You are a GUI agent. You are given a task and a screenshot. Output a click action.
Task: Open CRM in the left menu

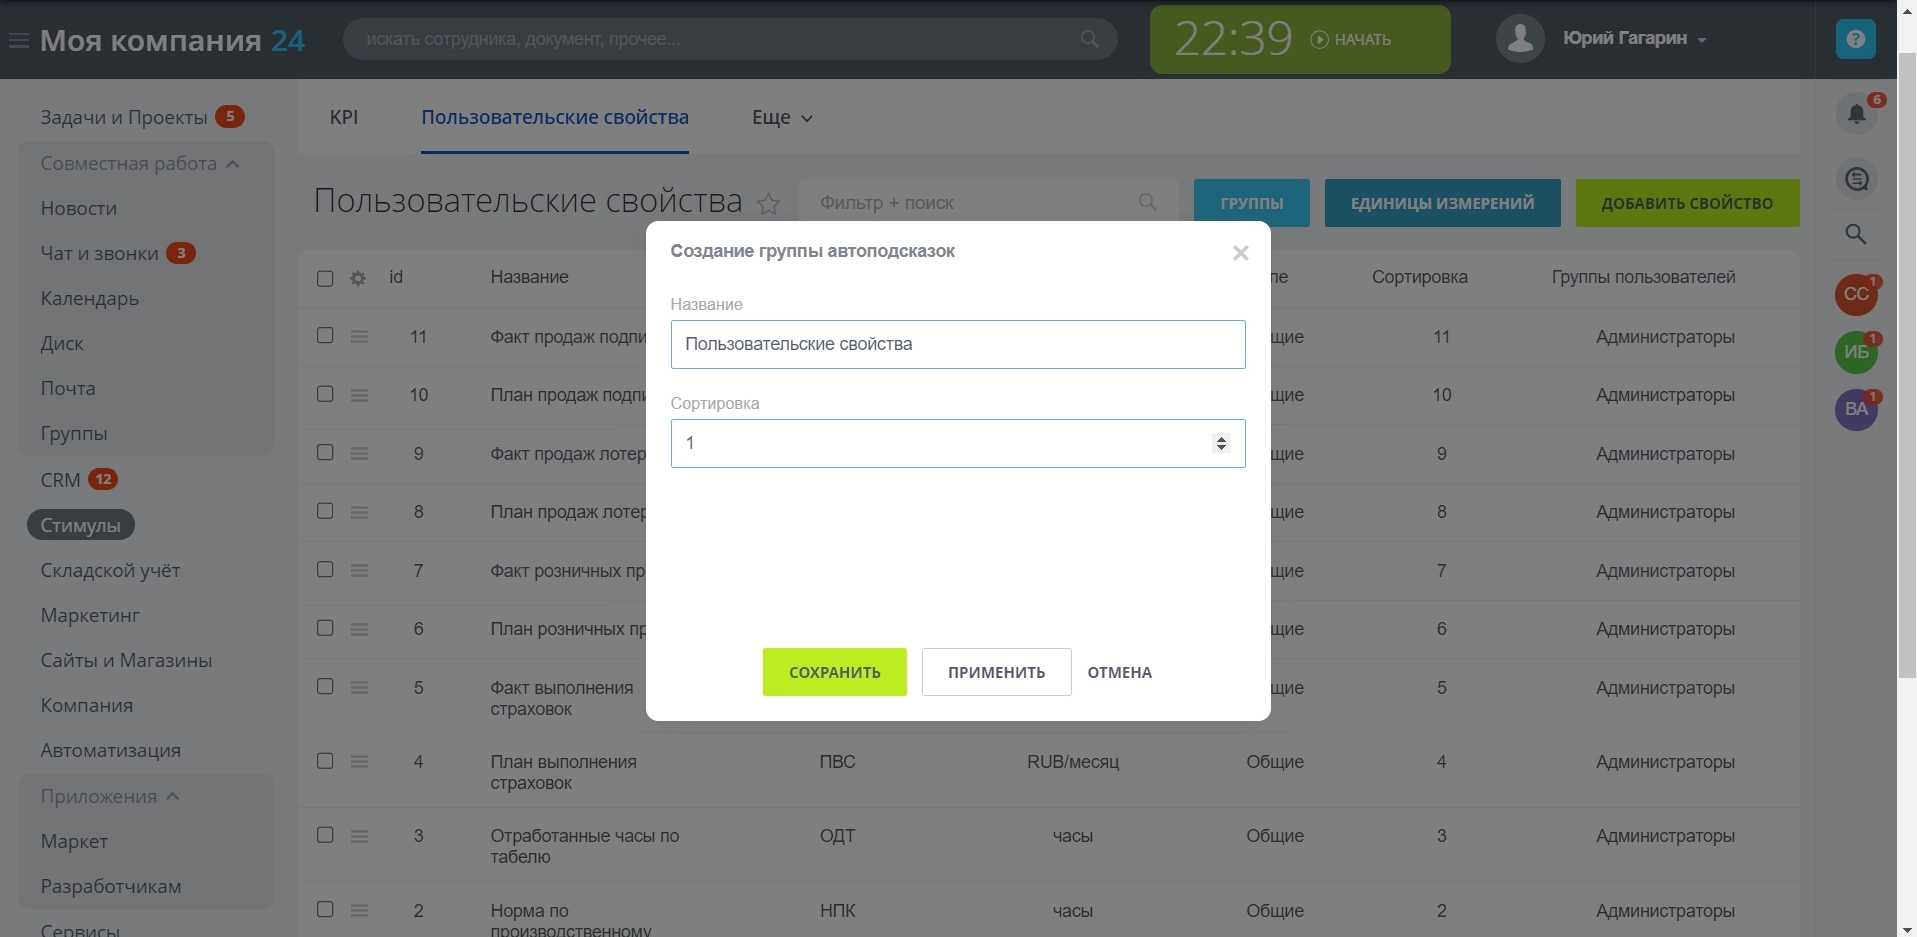pyautogui.click(x=60, y=480)
